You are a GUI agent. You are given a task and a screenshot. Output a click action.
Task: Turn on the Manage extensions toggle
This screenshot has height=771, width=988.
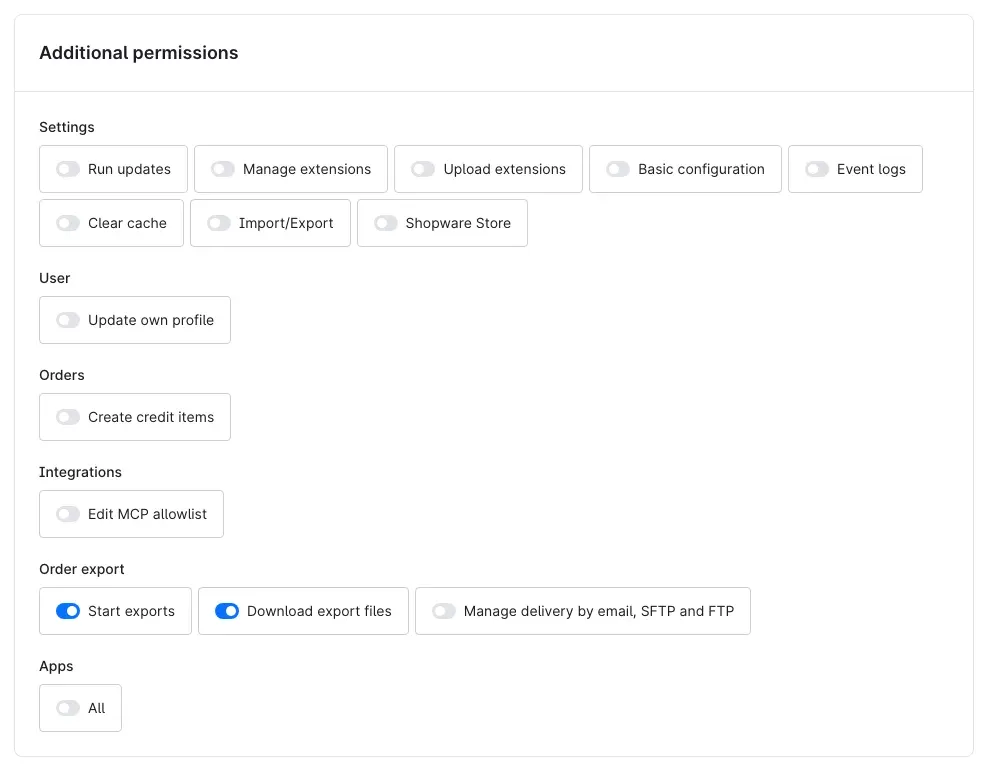[223, 169]
